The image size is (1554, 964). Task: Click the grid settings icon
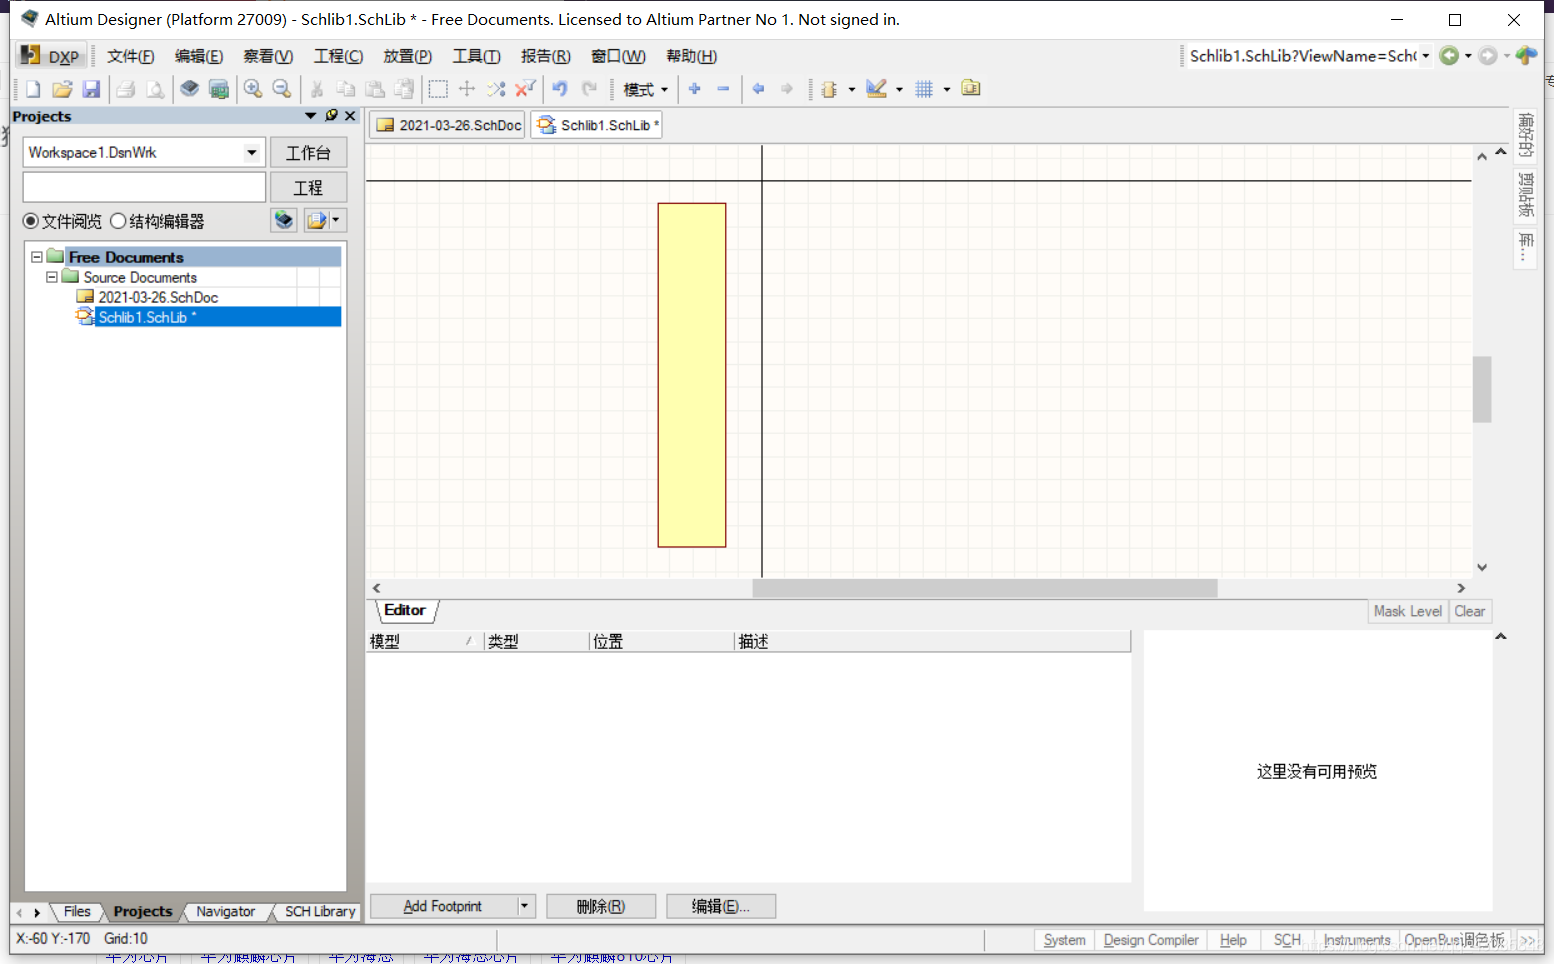[x=924, y=89]
